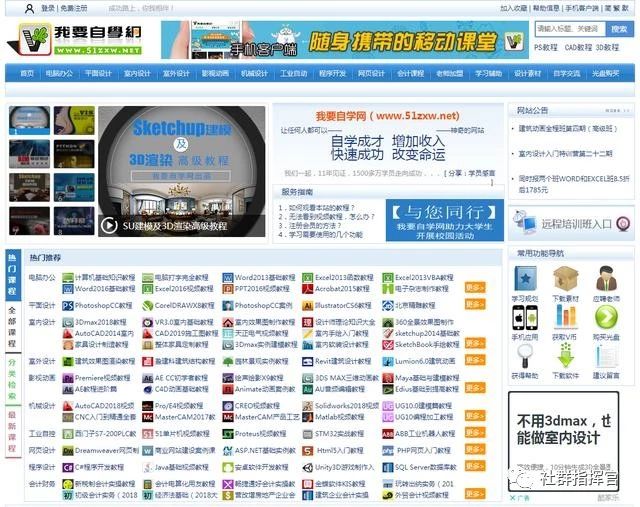Click the 免费注册 register link

tap(74, 8)
